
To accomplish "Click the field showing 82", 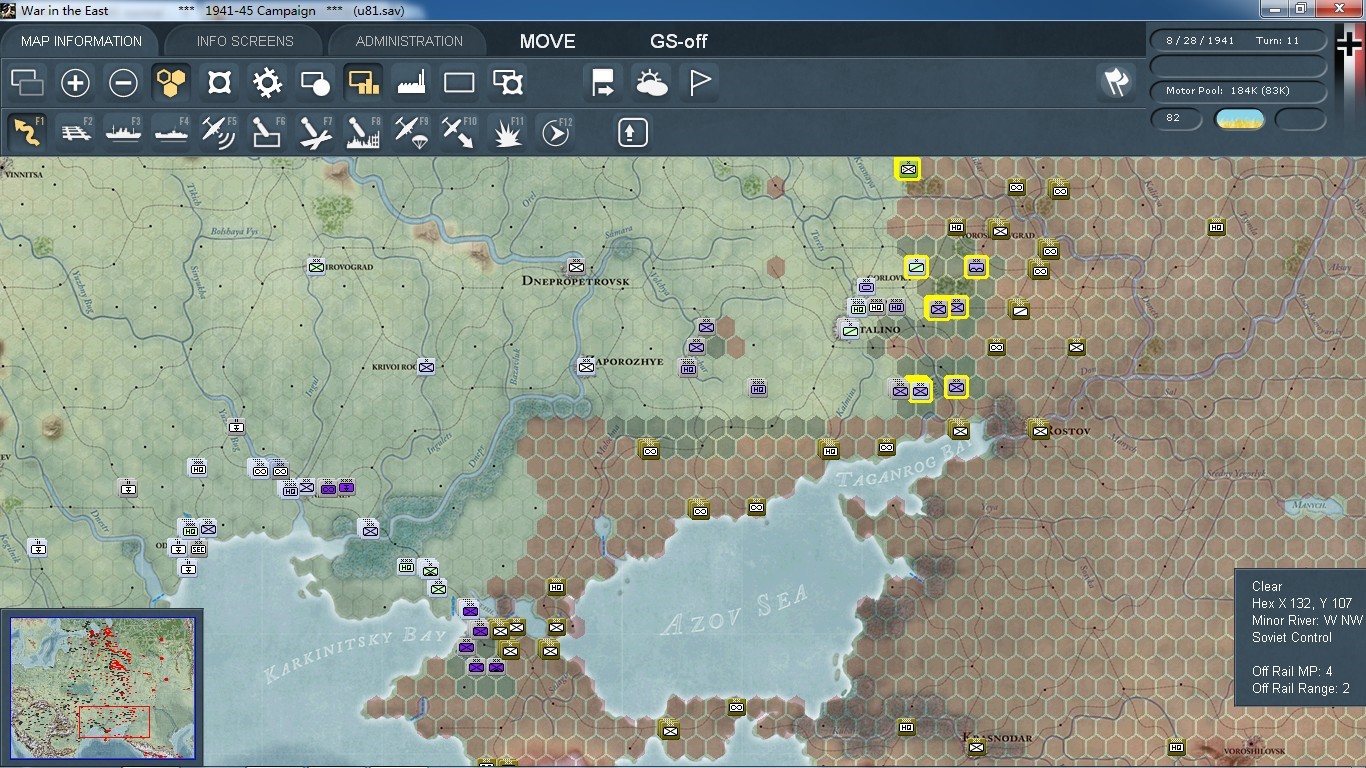I will pyautogui.click(x=1176, y=118).
